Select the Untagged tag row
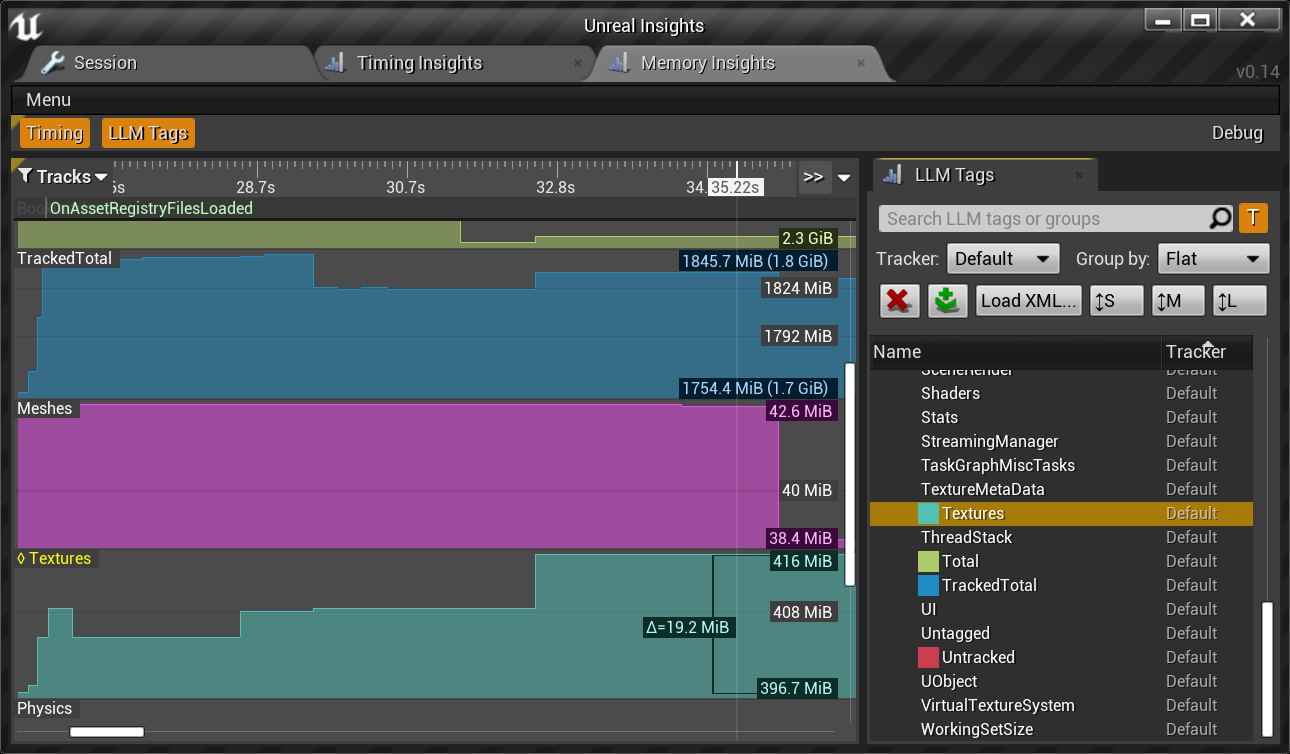The image size is (1290, 754). coord(1061,634)
